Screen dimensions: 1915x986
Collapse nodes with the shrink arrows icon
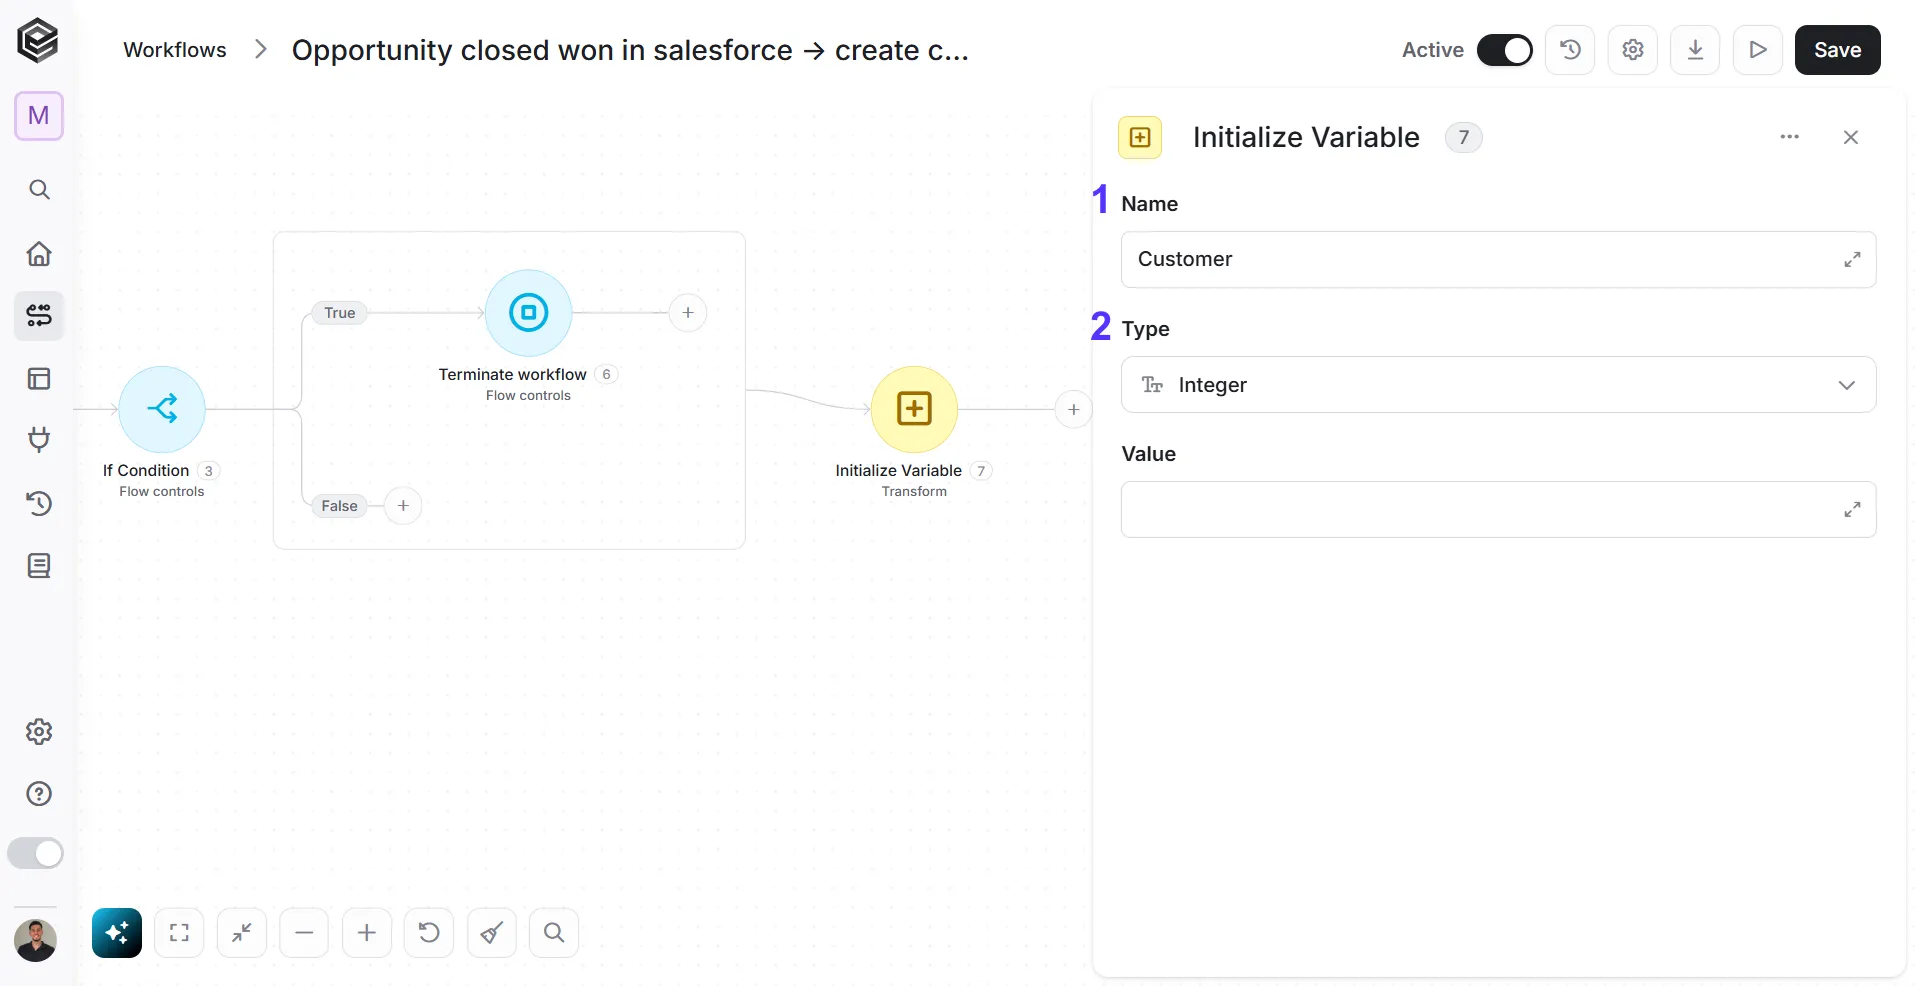242,933
